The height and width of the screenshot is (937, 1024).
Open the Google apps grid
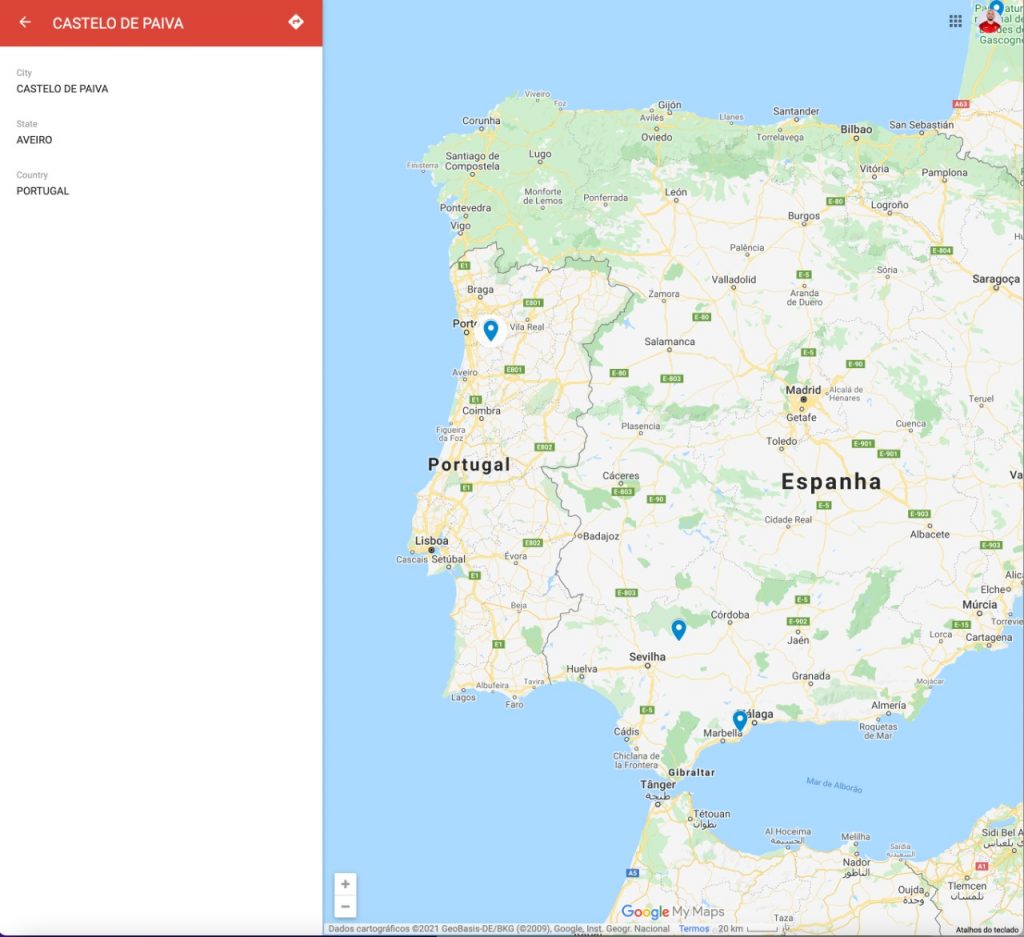coord(955,21)
